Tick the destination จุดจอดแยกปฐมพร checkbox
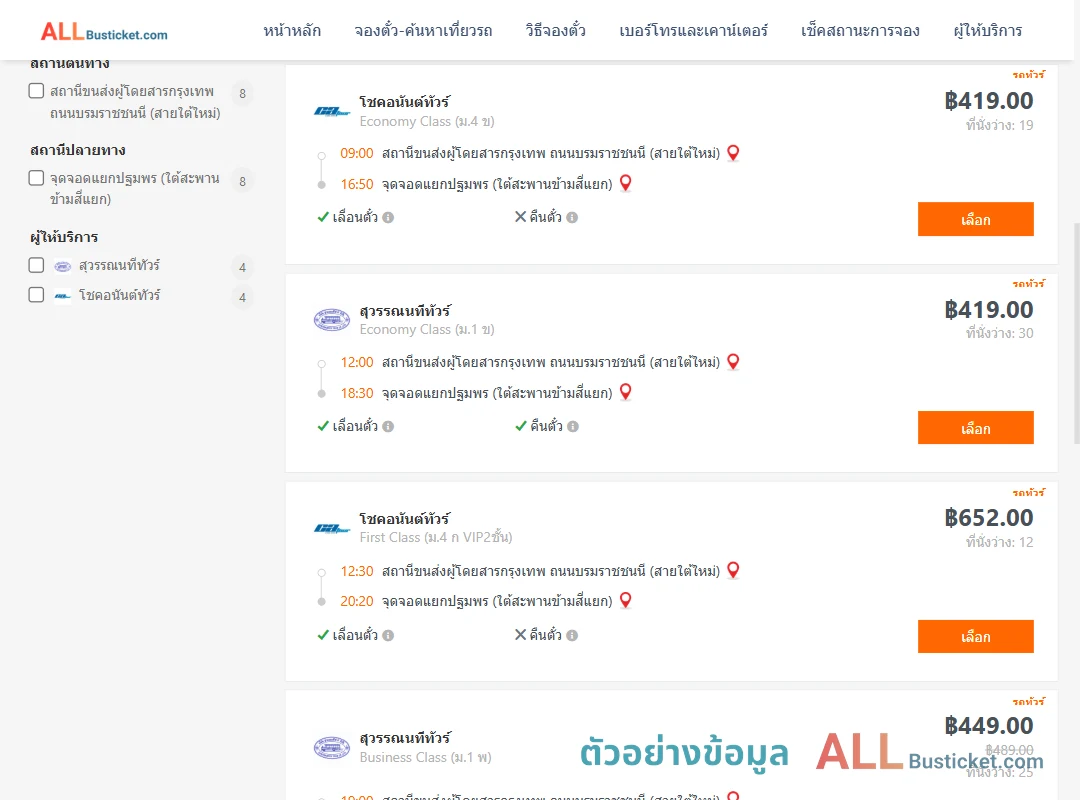 37,178
